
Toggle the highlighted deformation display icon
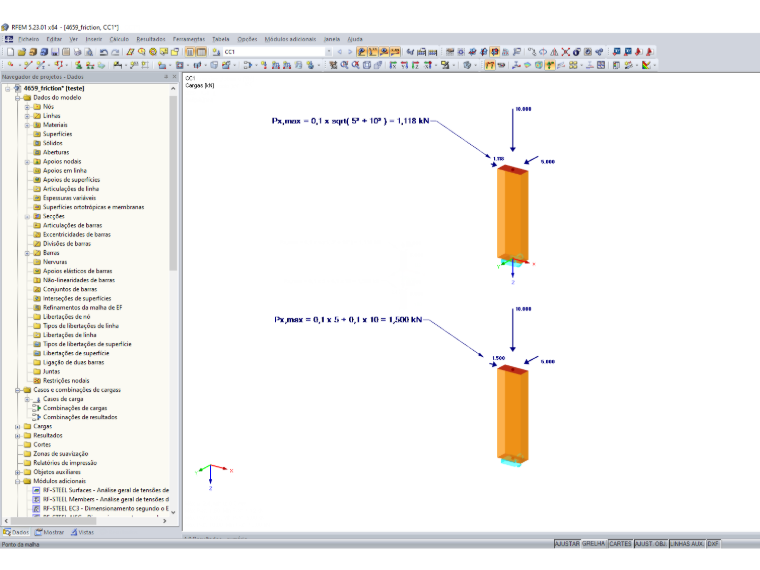(490, 65)
